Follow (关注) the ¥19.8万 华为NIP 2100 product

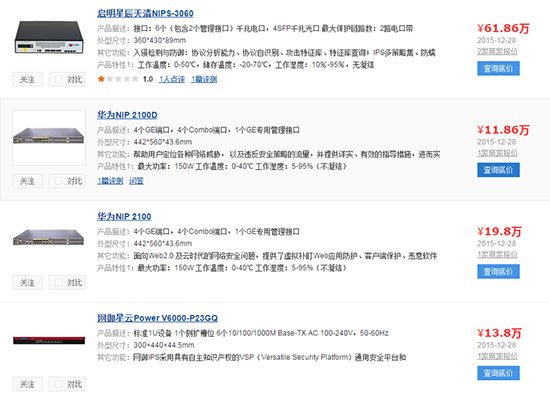click(x=28, y=282)
